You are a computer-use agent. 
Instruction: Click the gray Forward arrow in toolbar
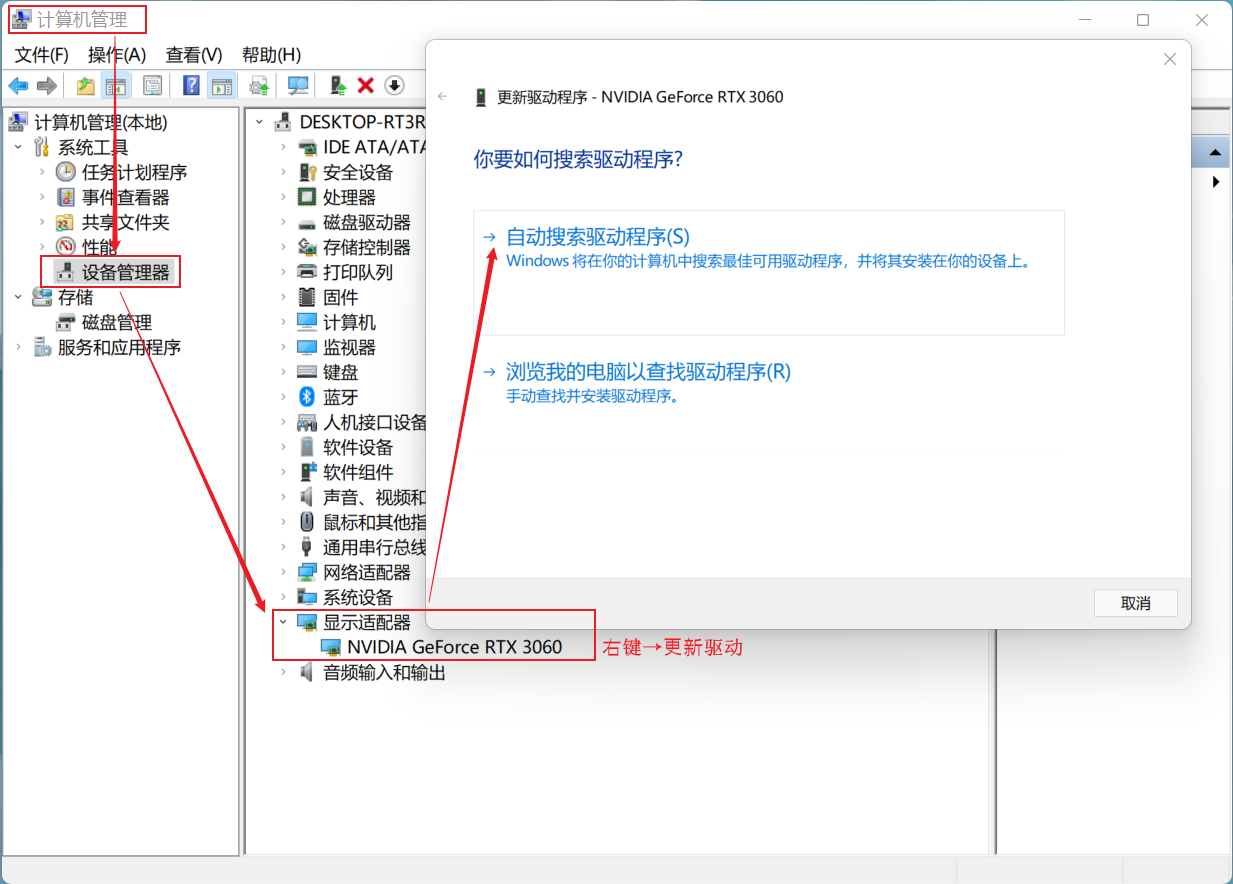(x=46, y=86)
